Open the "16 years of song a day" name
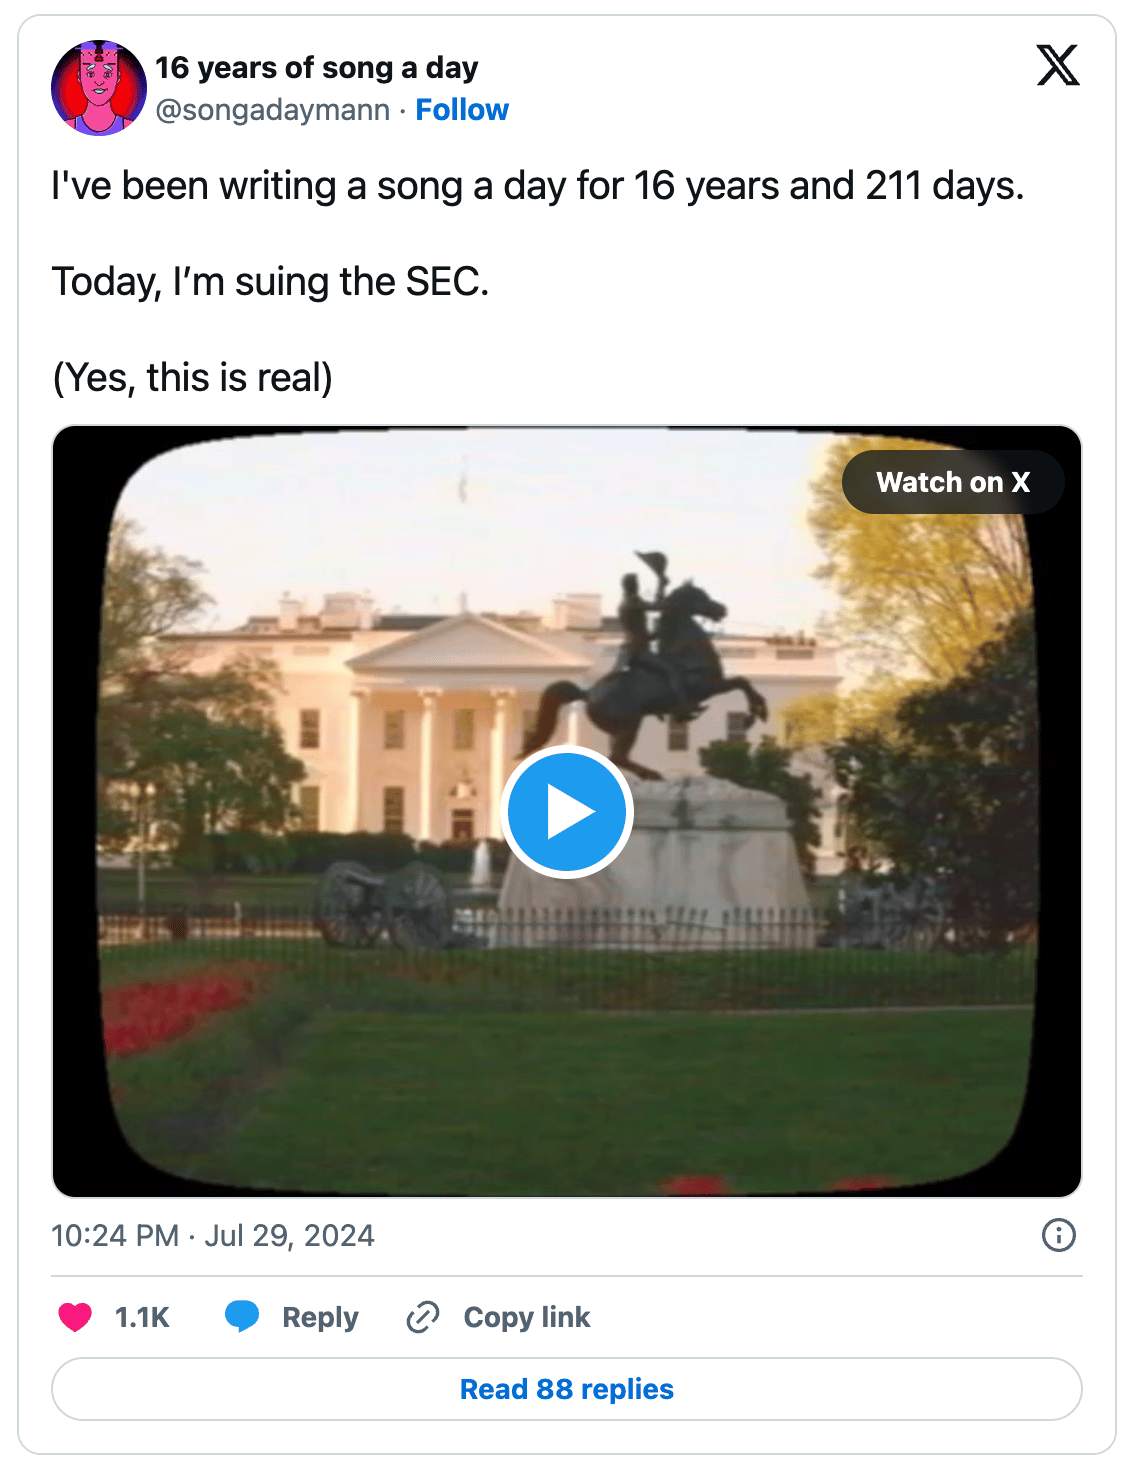The height and width of the screenshot is (1472, 1138). coord(316,68)
